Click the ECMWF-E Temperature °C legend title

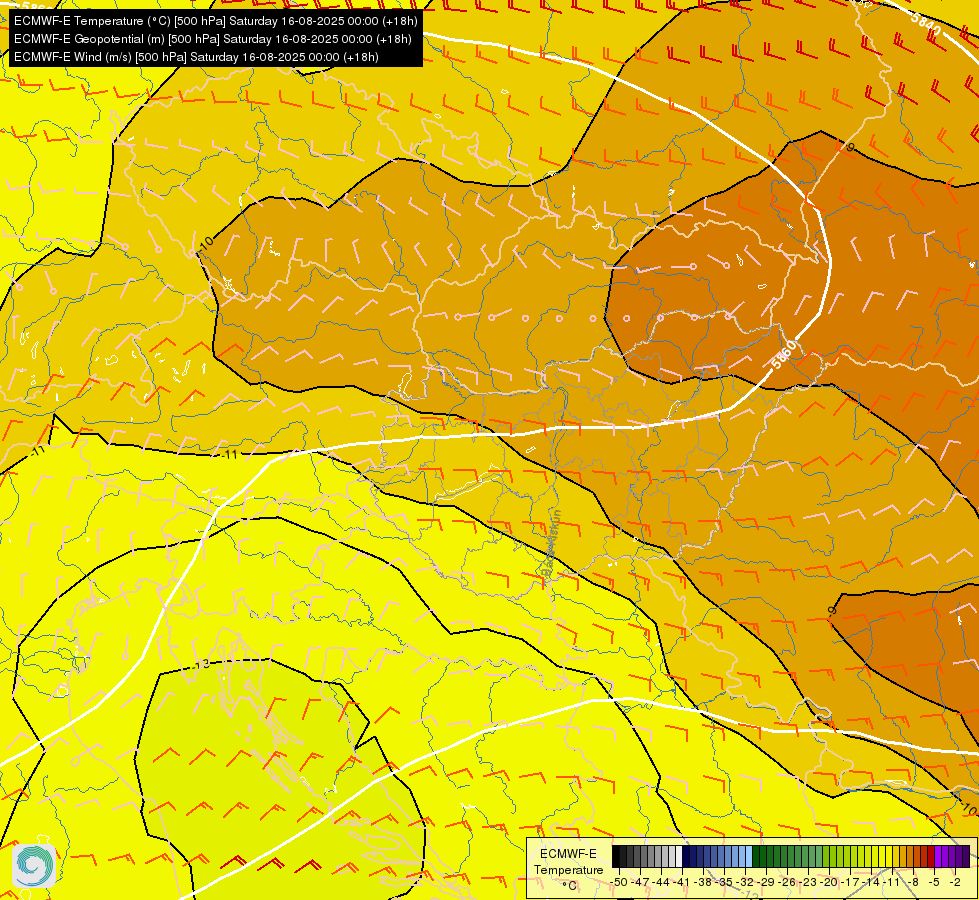click(x=569, y=869)
